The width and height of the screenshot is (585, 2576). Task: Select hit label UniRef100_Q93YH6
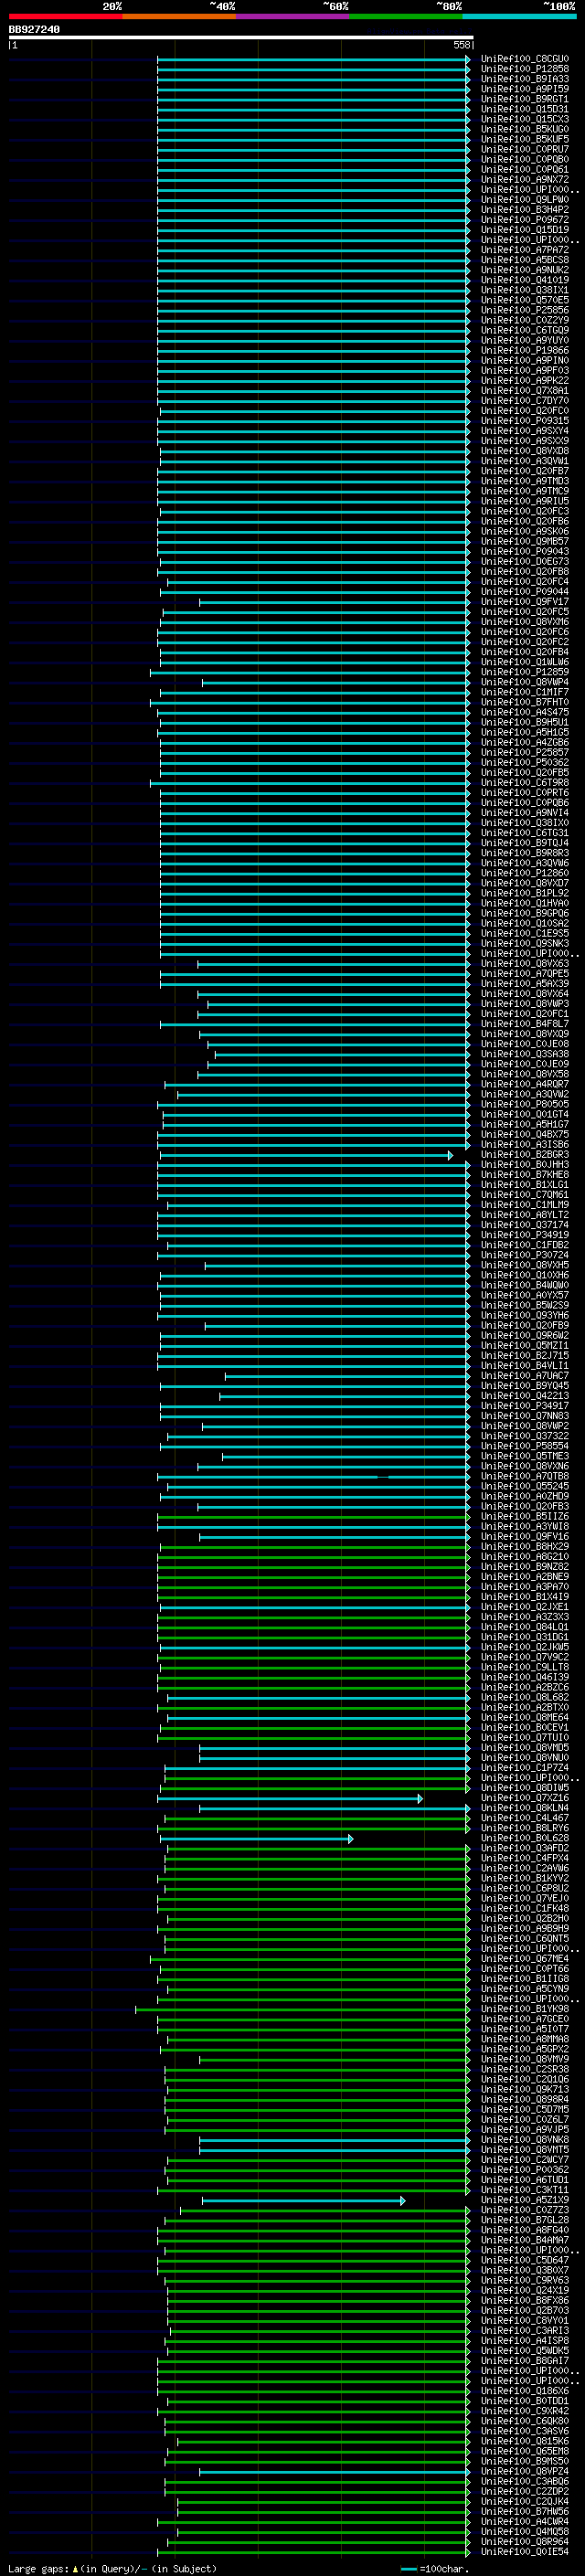(x=525, y=1316)
